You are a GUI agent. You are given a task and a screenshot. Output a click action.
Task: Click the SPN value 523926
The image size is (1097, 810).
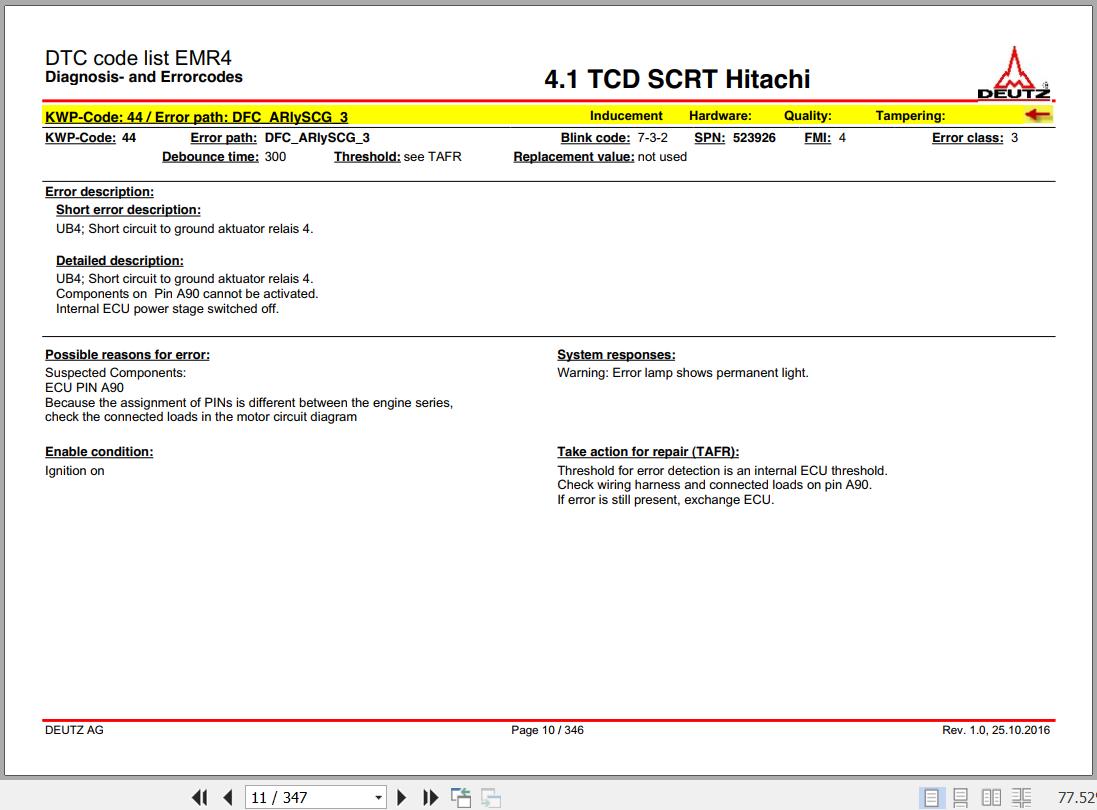[754, 138]
